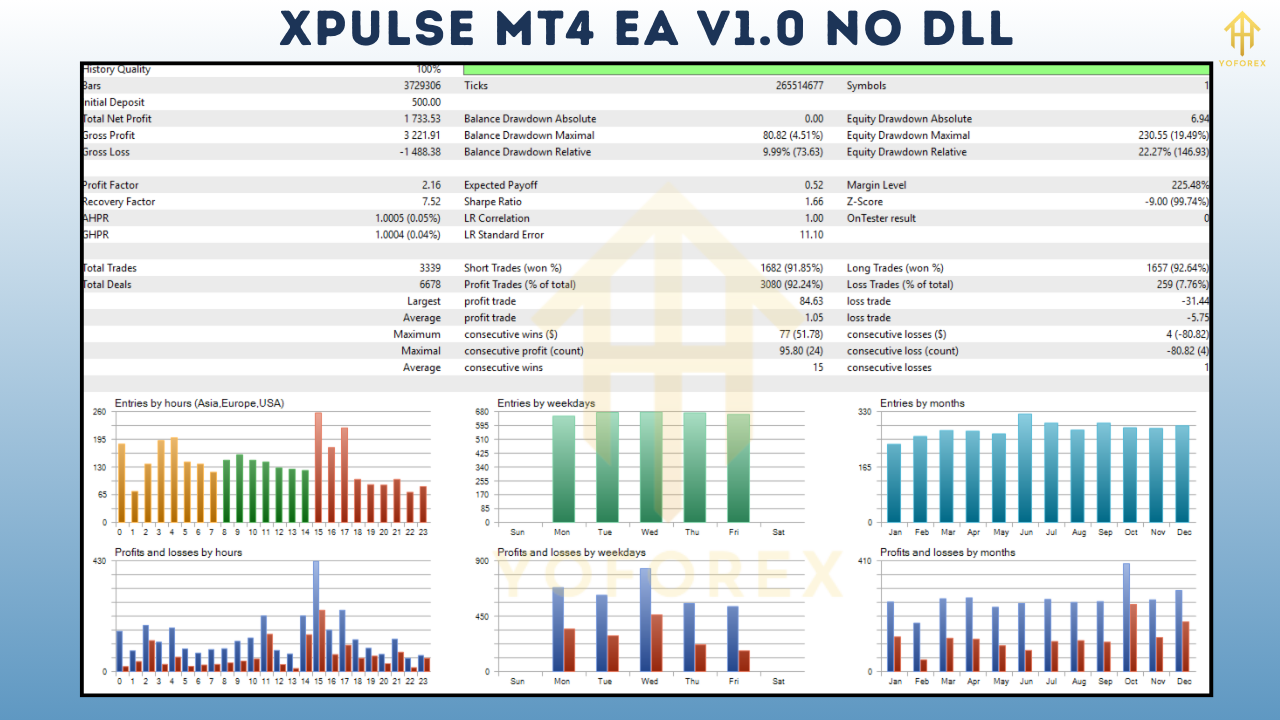
Task: Select the GHPR value 1.0004 (0.04%)
Action: tap(409, 235)
